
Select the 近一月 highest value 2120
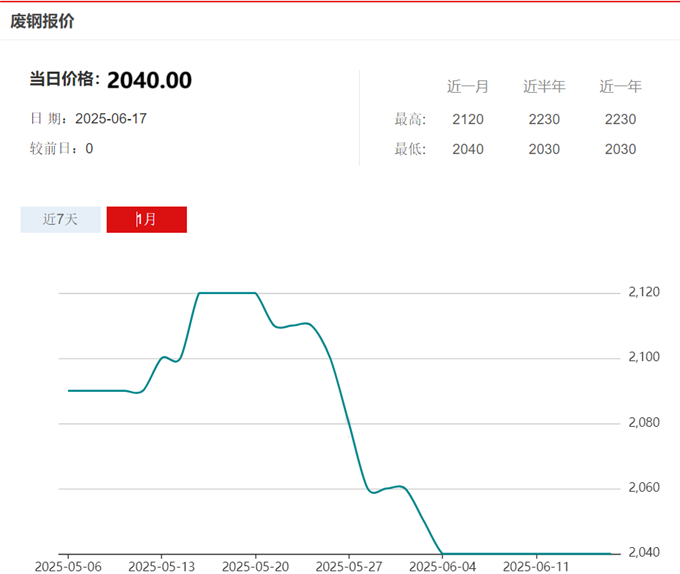(x=467, y=120)
